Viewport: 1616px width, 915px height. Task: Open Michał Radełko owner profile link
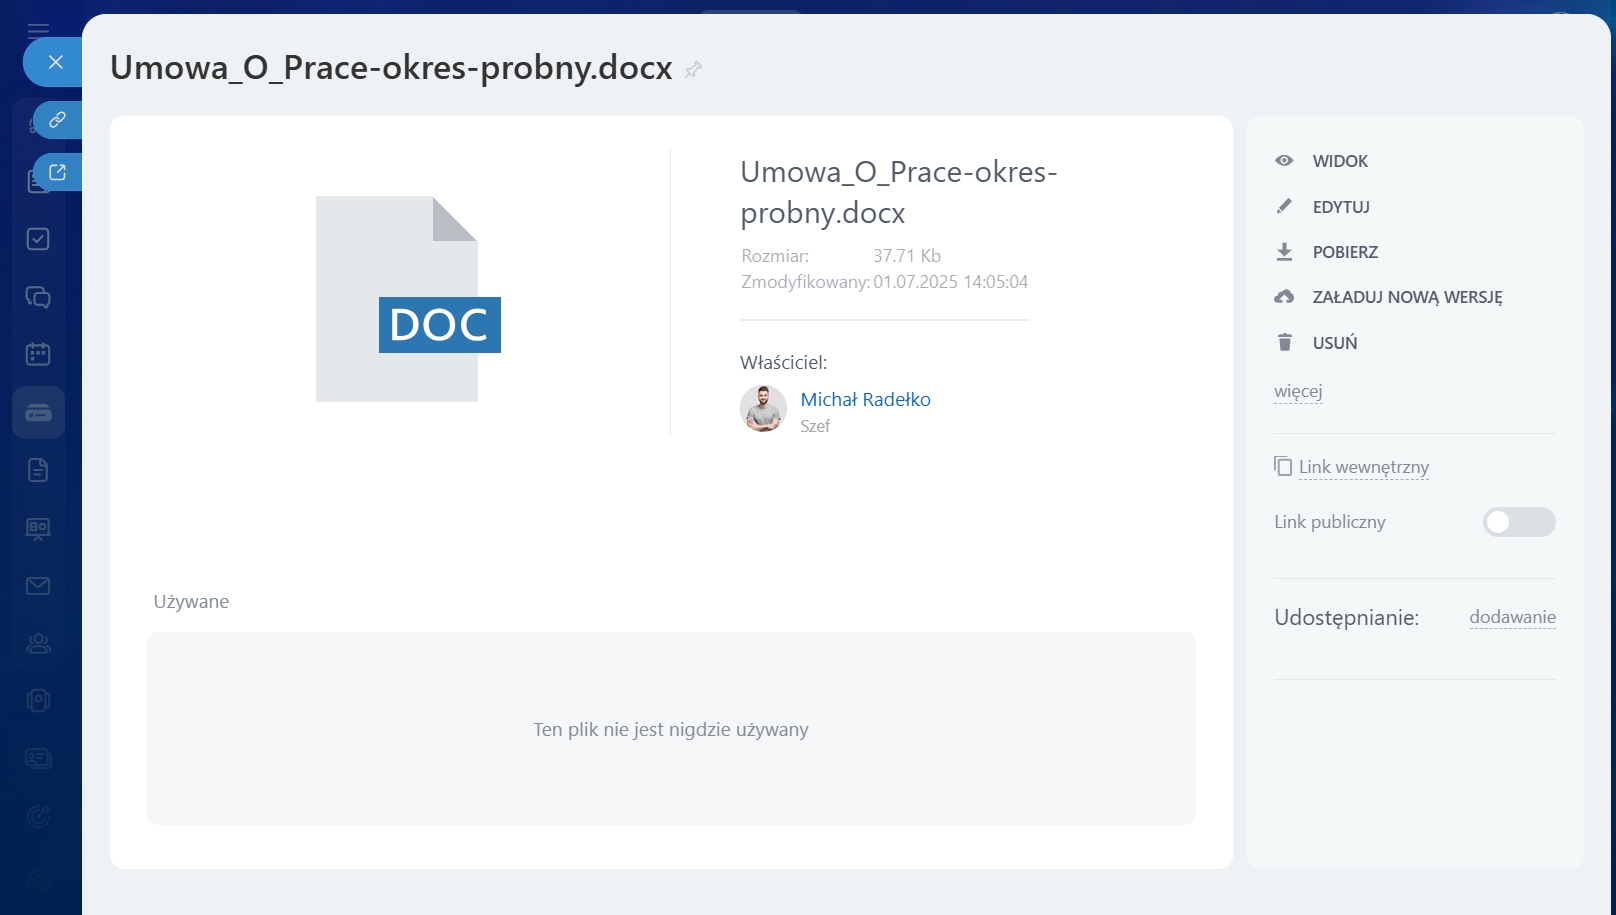865,399
